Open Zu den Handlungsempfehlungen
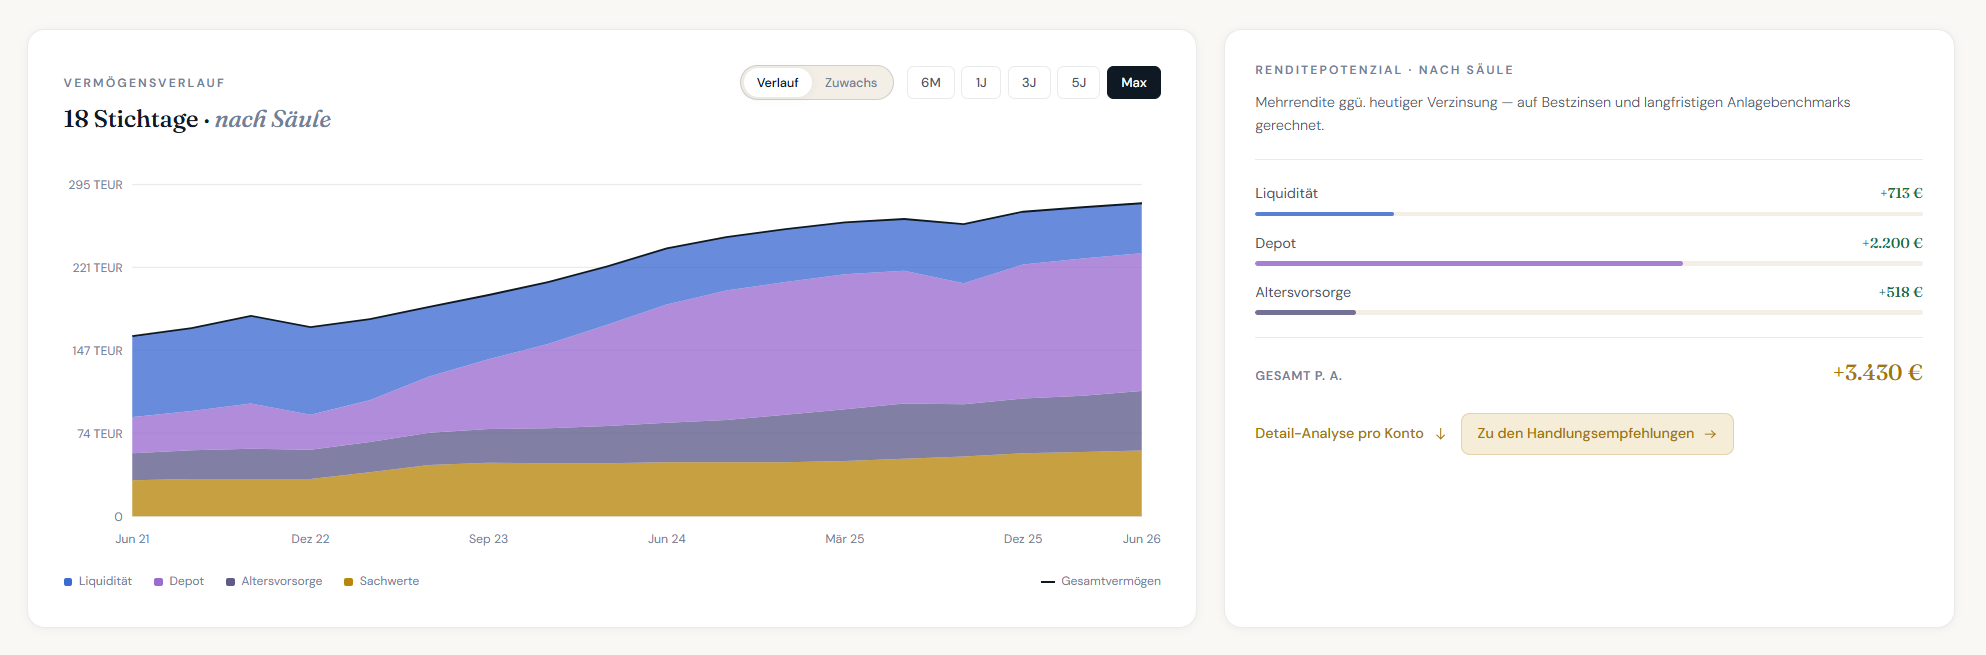 tap(1597, 434)
